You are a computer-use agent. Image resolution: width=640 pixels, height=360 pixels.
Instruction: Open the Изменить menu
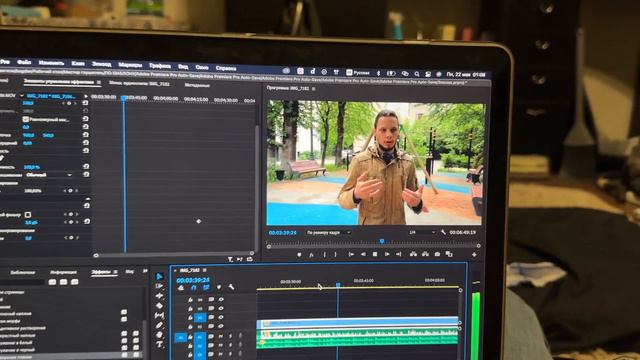pyautogui.click(x=51, y=63)
